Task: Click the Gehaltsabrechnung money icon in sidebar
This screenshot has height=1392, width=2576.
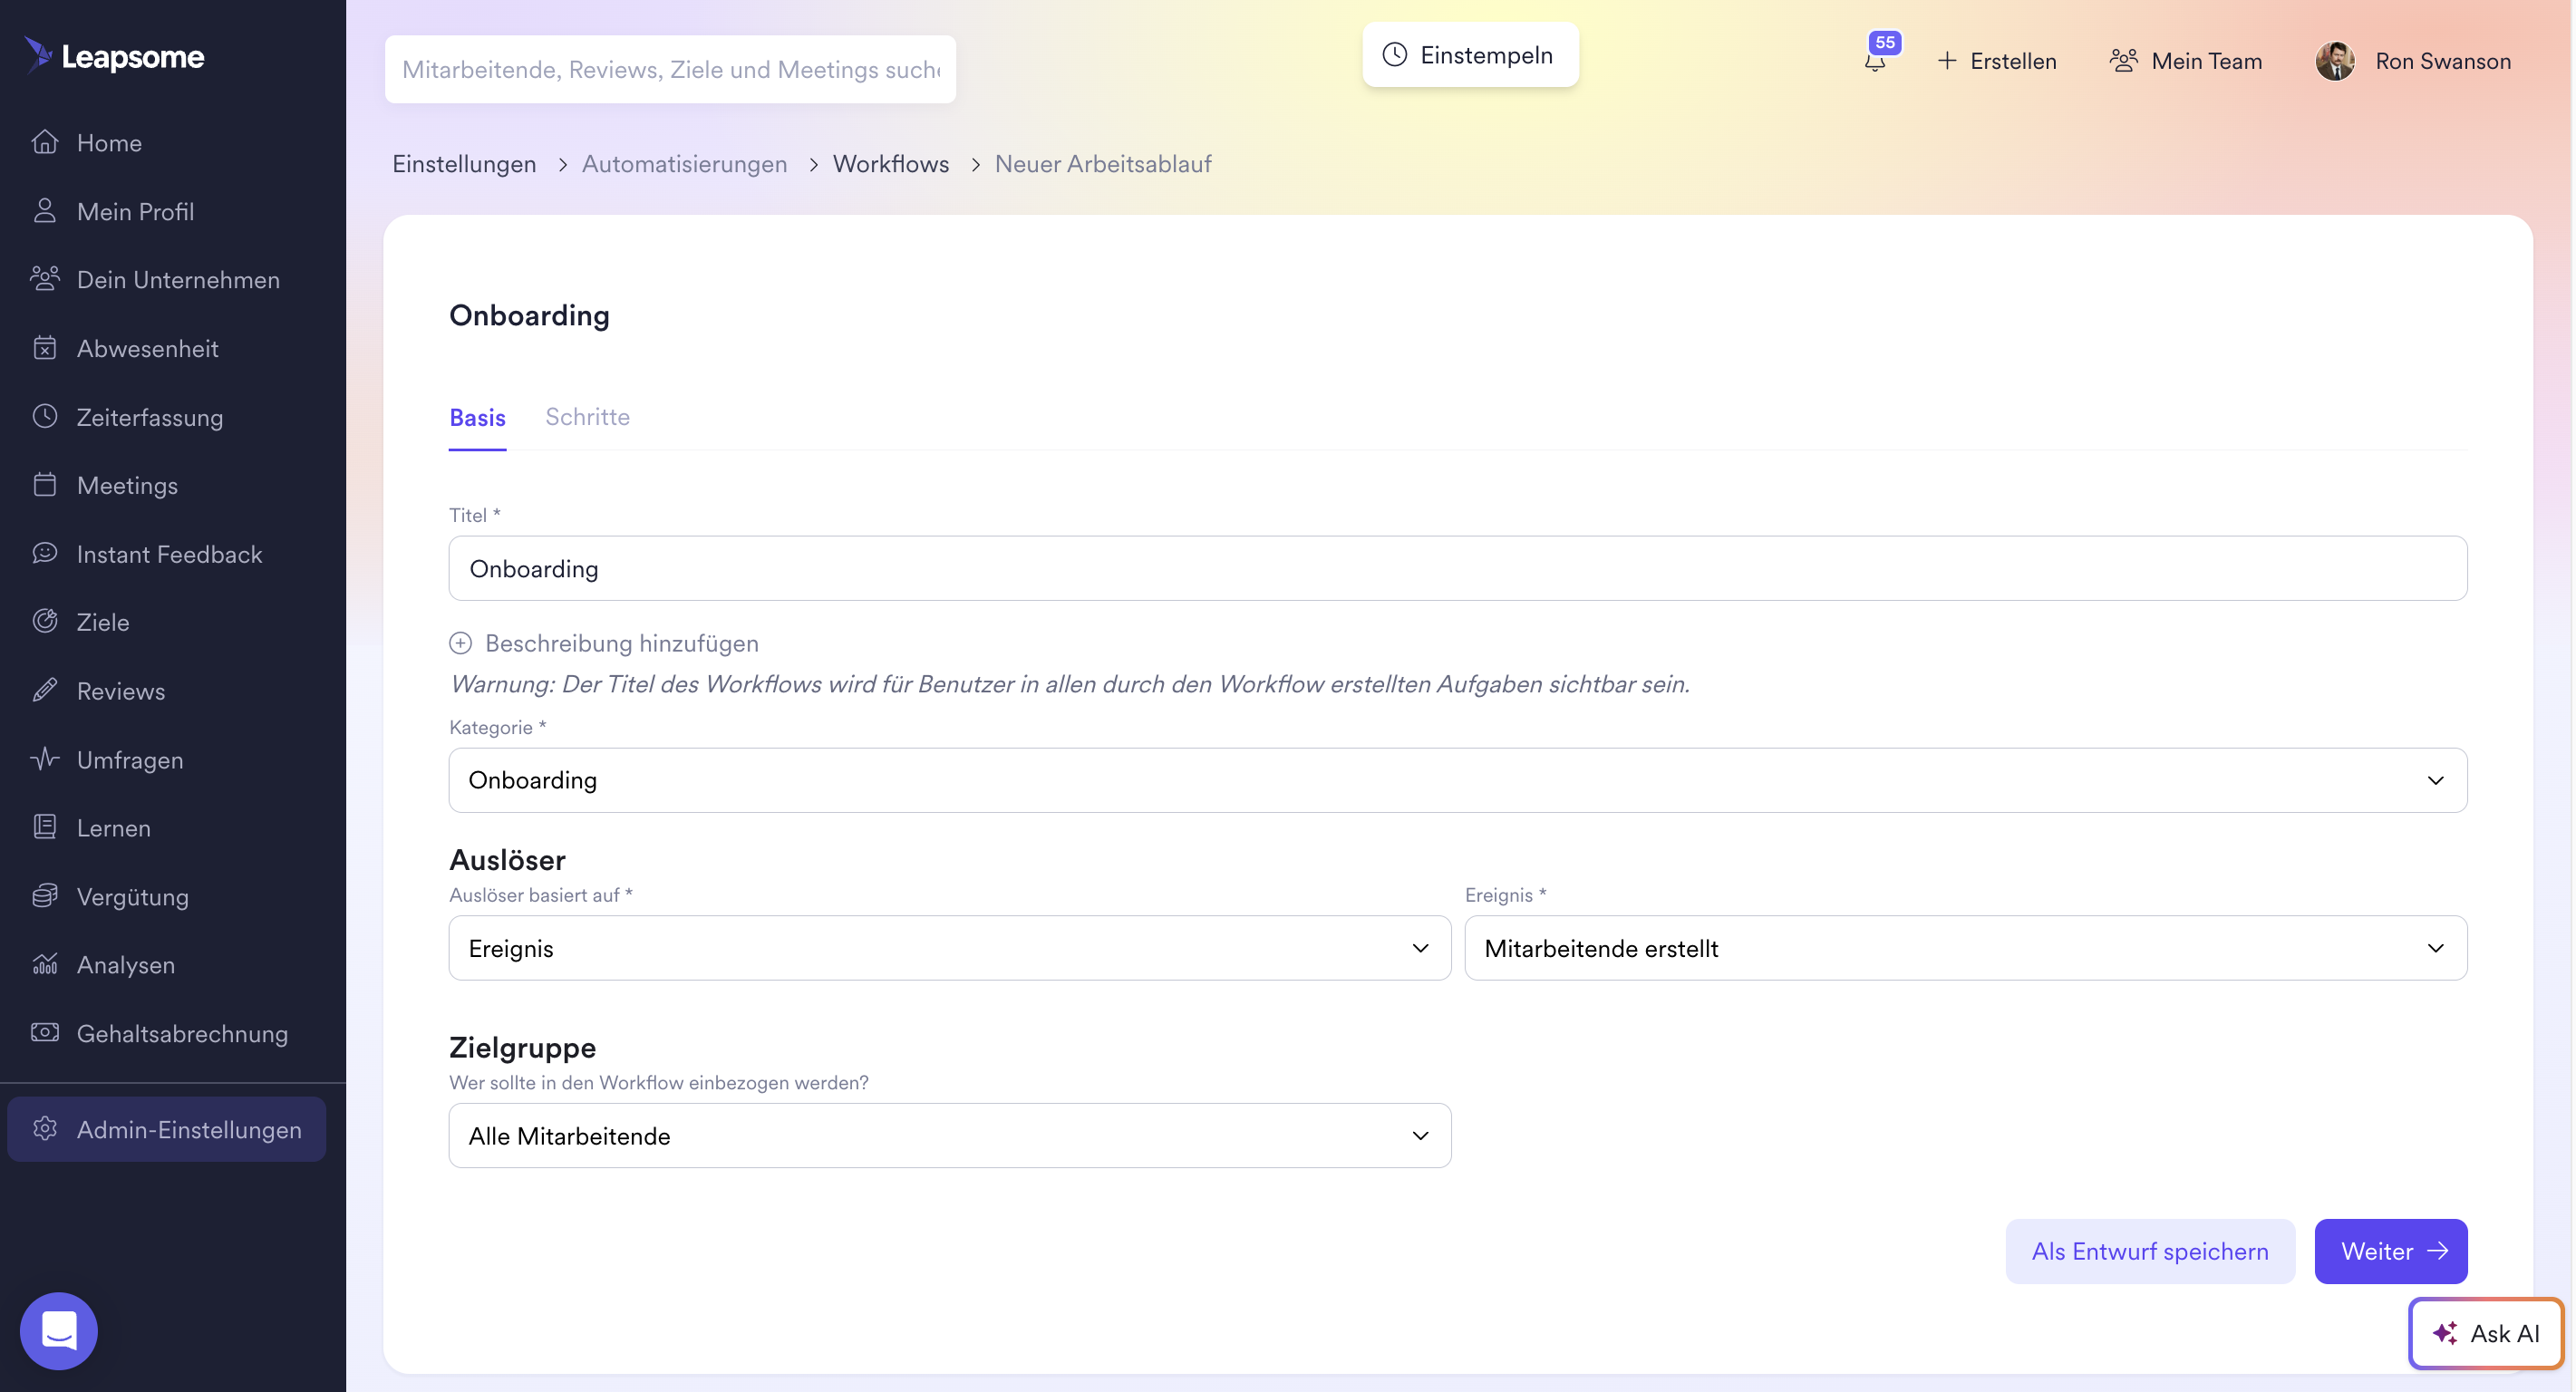Action: click(x=45, y=1032)
